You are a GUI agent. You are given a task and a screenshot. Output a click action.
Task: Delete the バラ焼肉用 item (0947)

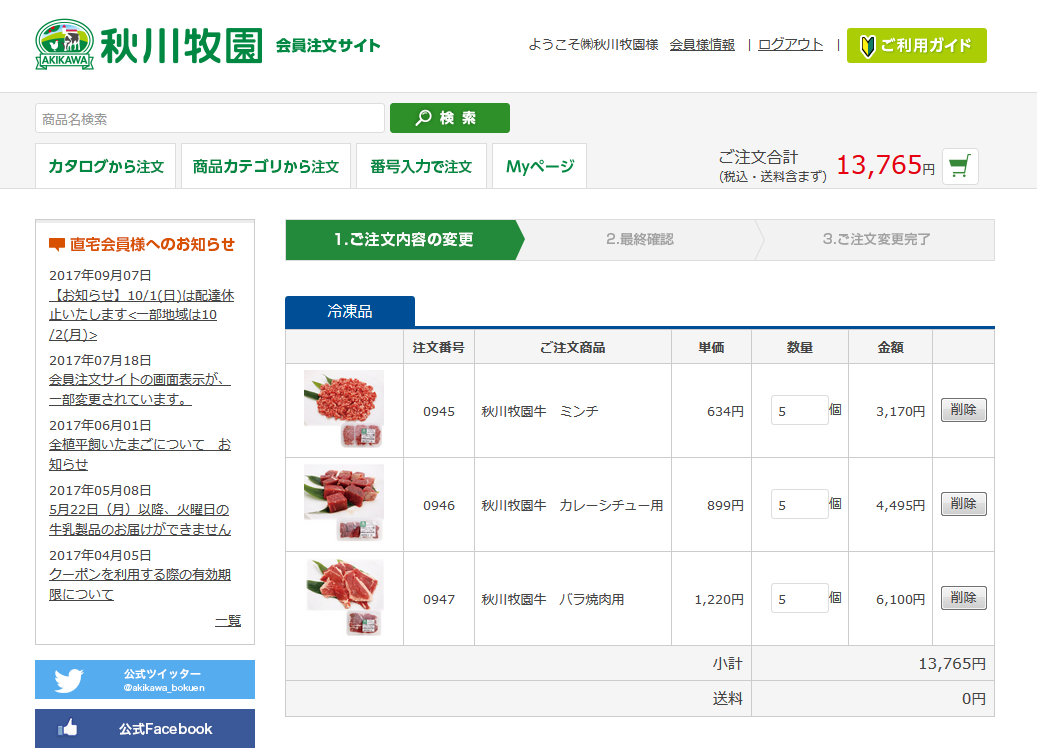click(x=964, y=598)
